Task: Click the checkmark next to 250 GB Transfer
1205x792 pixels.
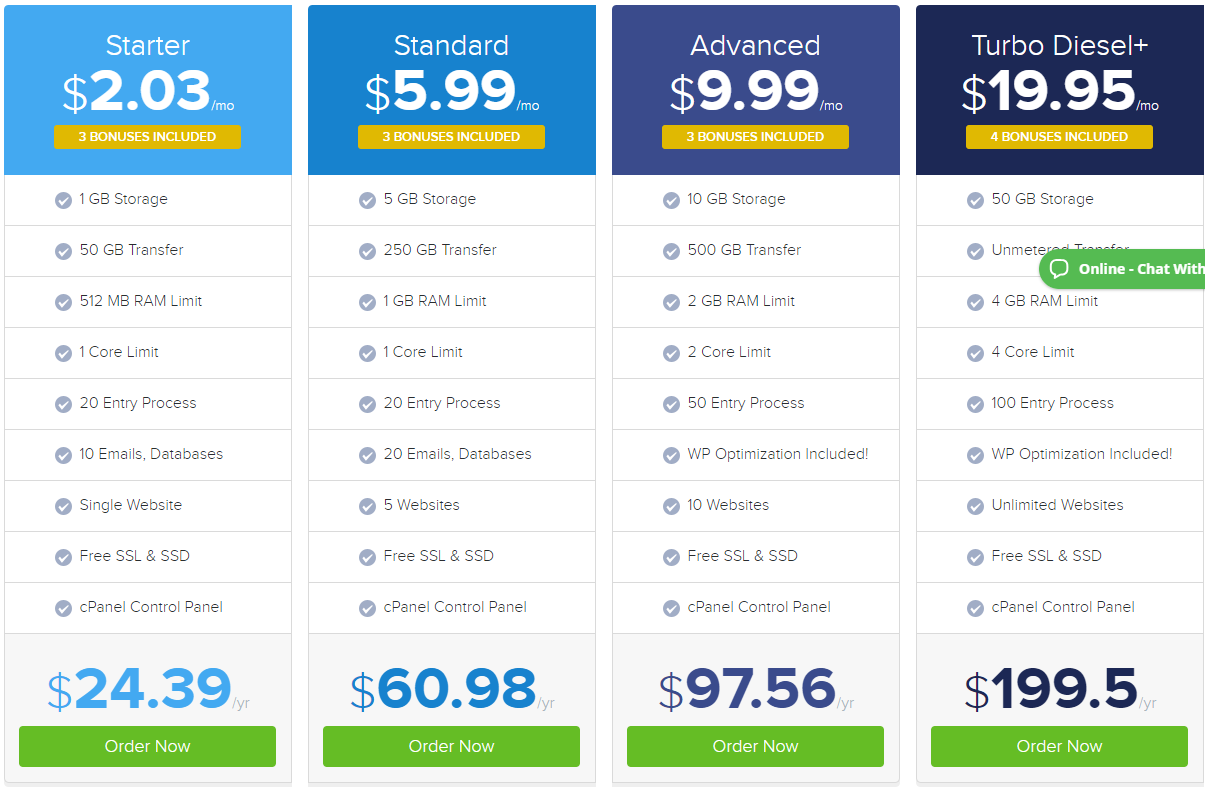Action: [x=367, y=251]
